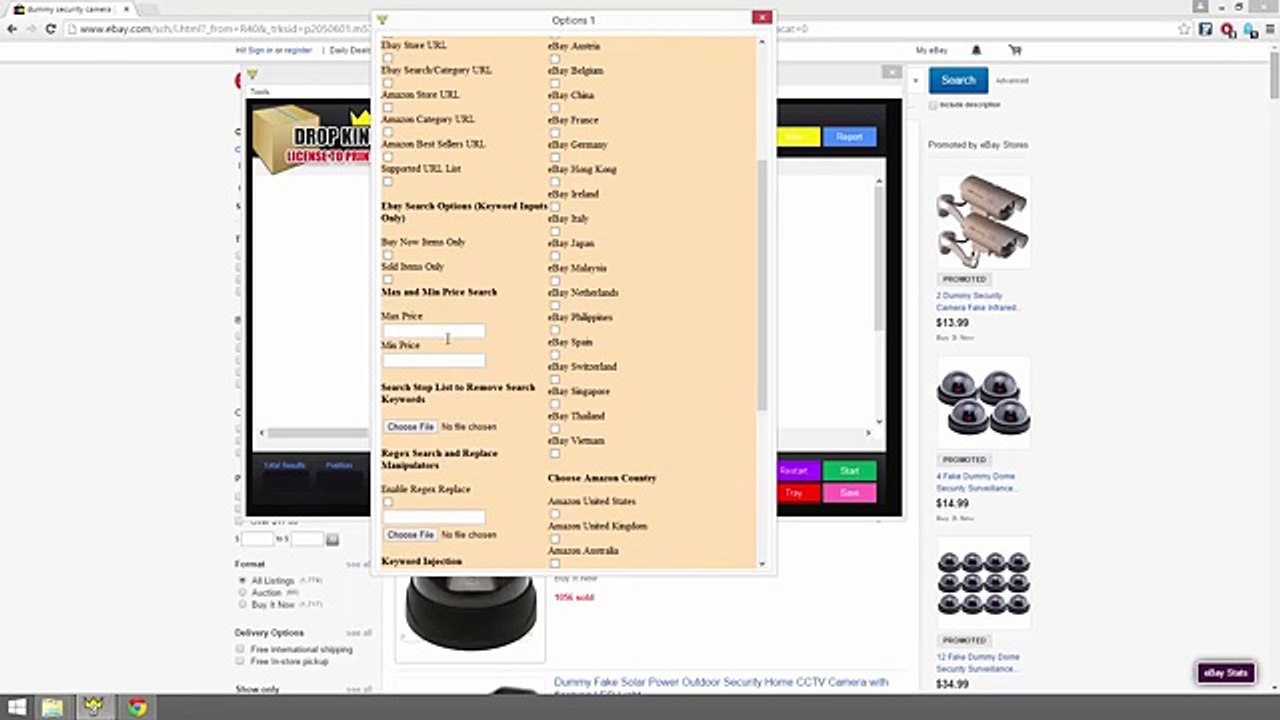Select the Buy It Now radio button

pos(242,604)
